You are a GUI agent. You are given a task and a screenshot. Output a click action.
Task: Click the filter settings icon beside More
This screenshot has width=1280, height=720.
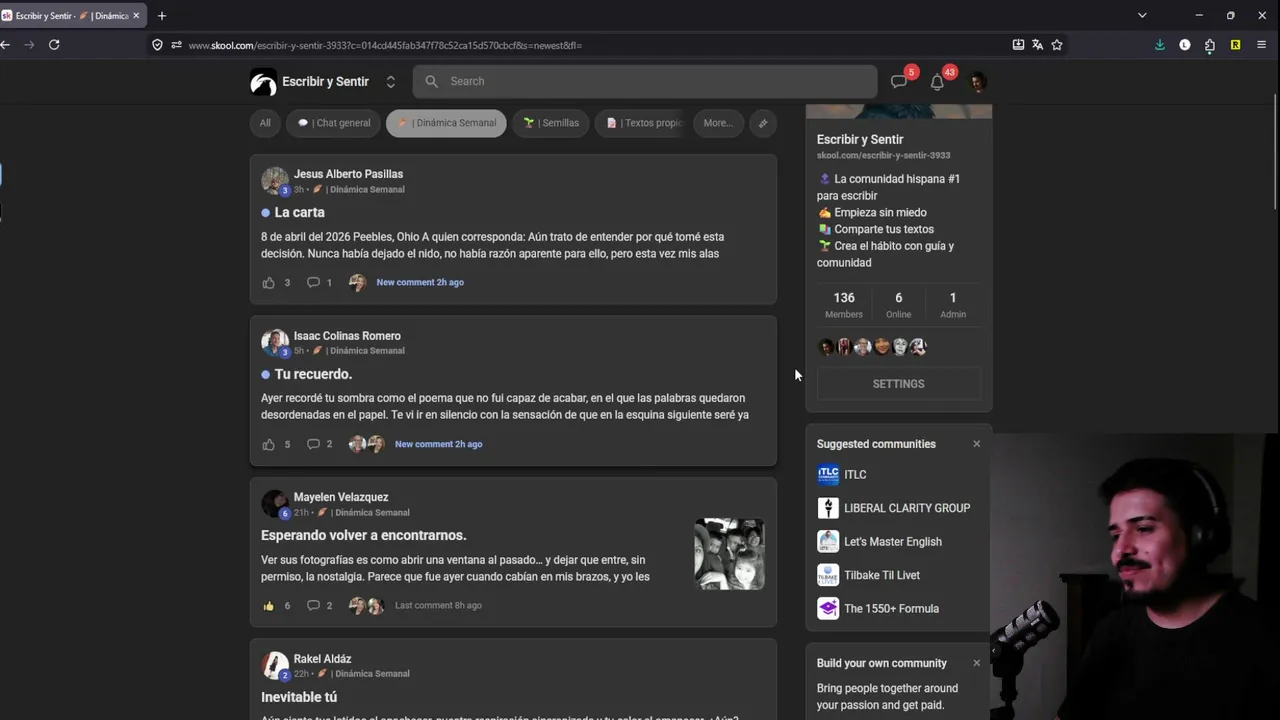coord(763,123)
